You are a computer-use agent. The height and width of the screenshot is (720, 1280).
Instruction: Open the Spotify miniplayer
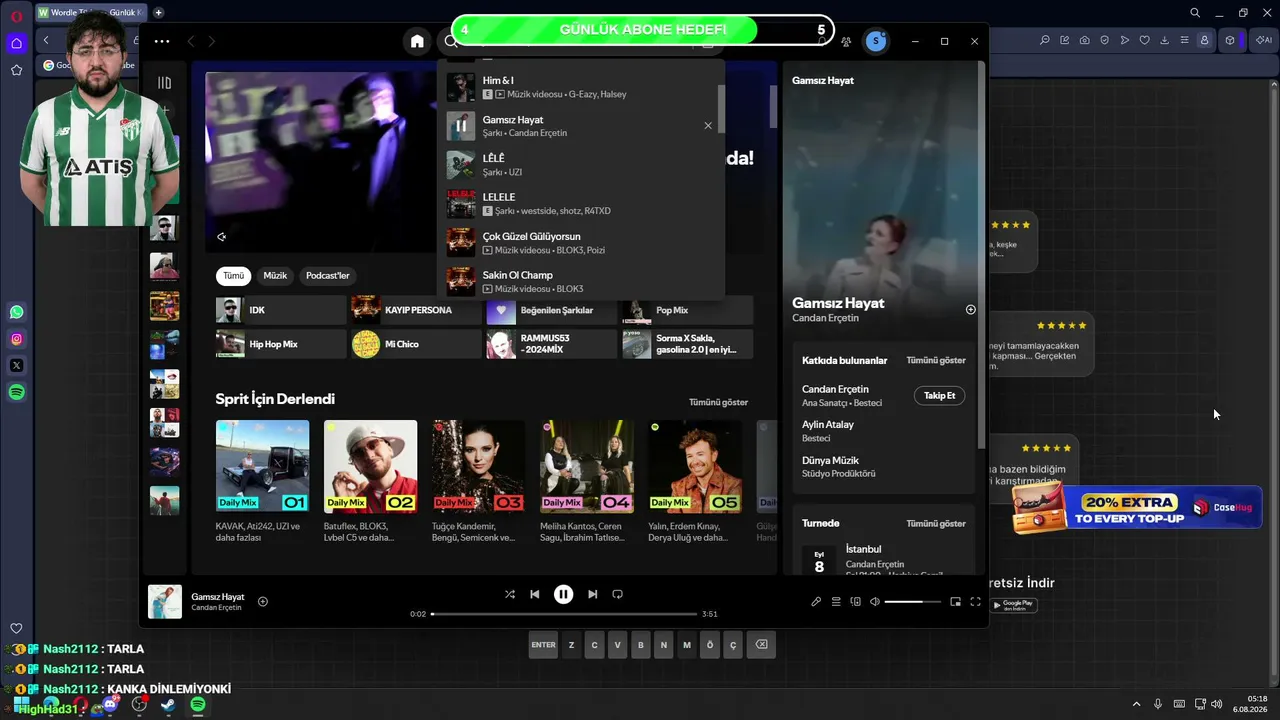tap(955, 602)
